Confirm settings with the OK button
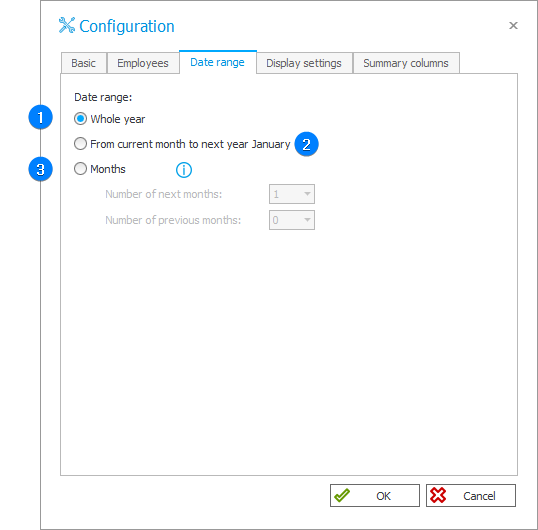Image resolution: width=538 pixels, height=530 pixels. coord(375,495)
